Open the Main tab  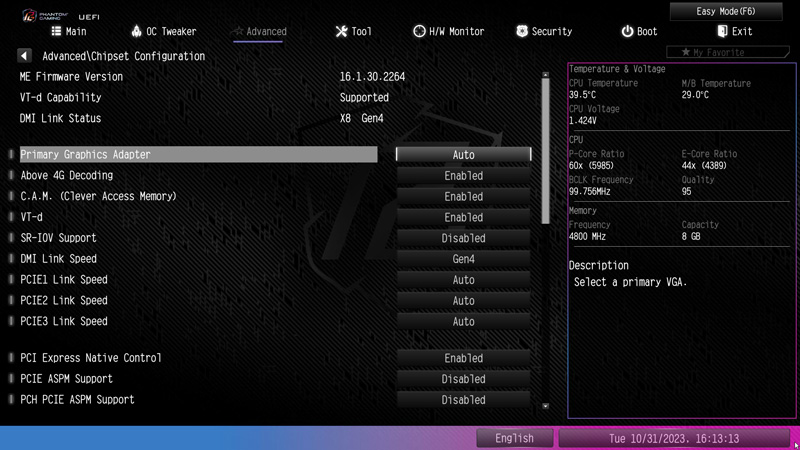[x=69, y=32]
